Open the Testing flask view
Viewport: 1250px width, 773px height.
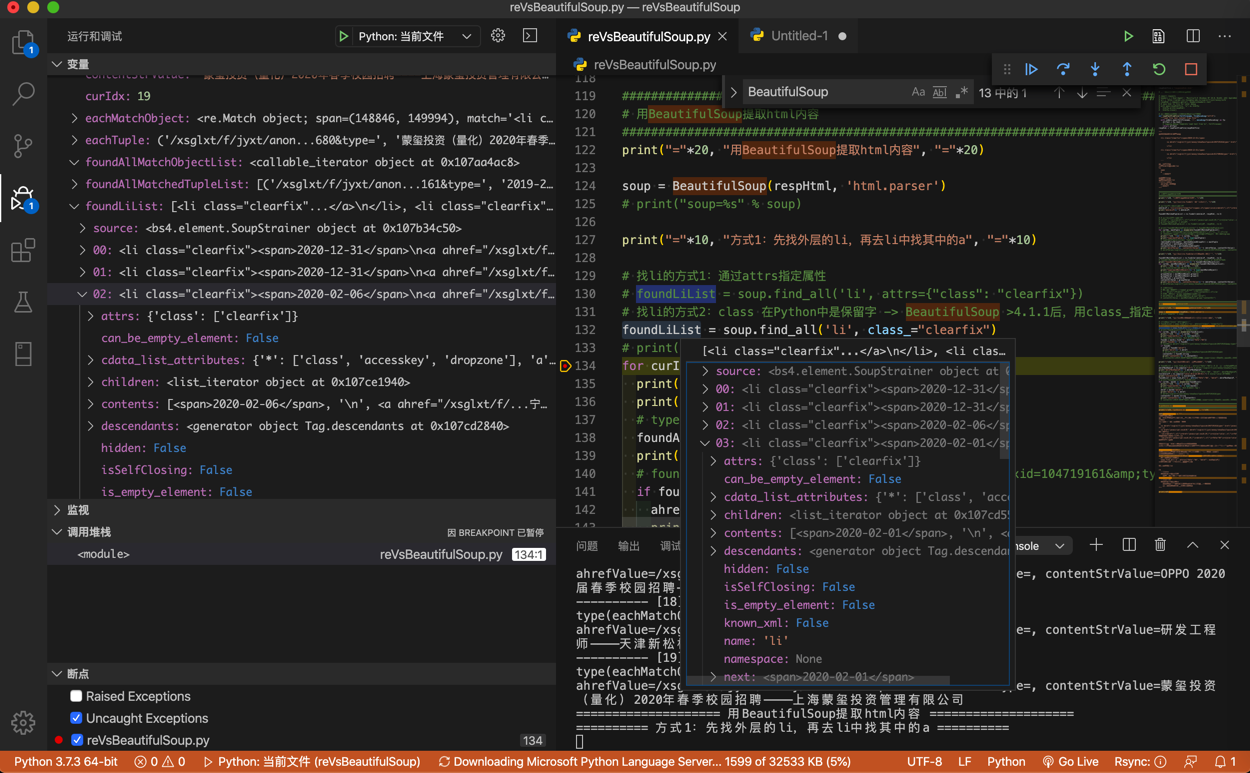tap(23, 302)
